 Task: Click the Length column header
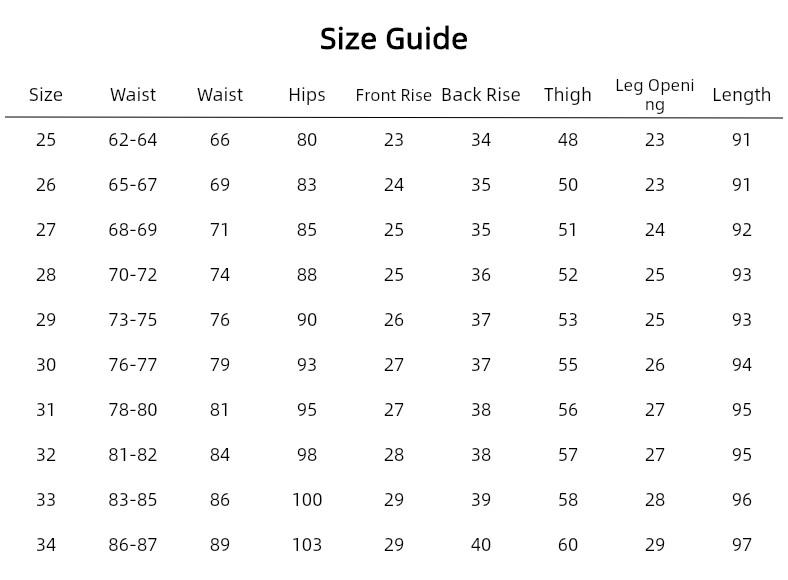[x=742, y=95]
